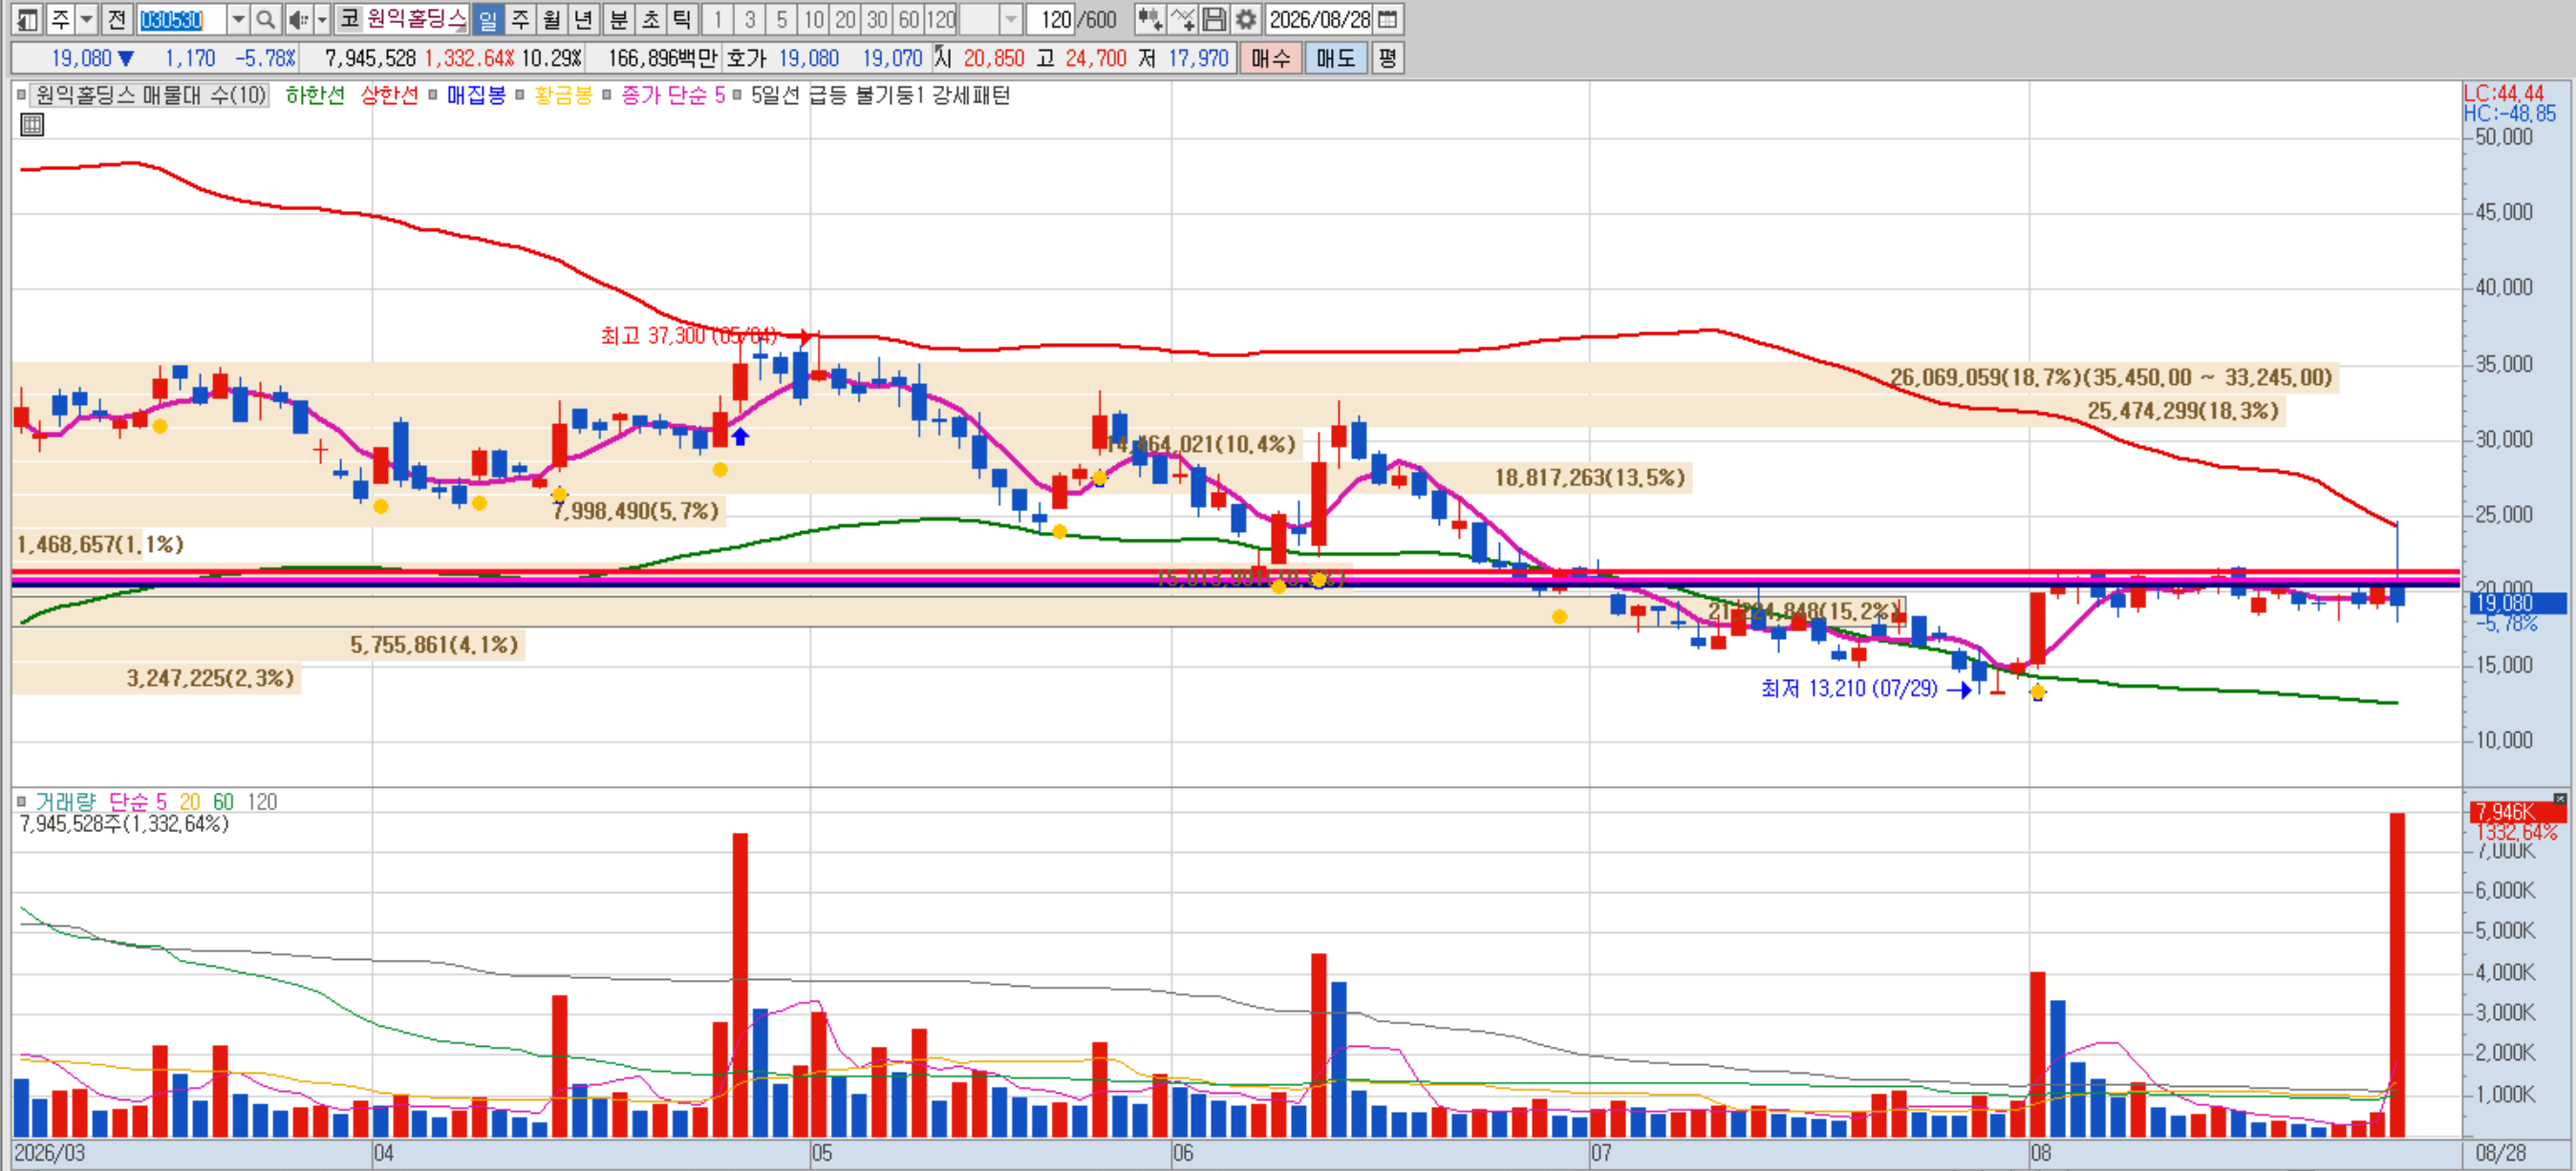Click the volume moving average 20 label
The image size is (2576, 1171).
tap(190, 802)
